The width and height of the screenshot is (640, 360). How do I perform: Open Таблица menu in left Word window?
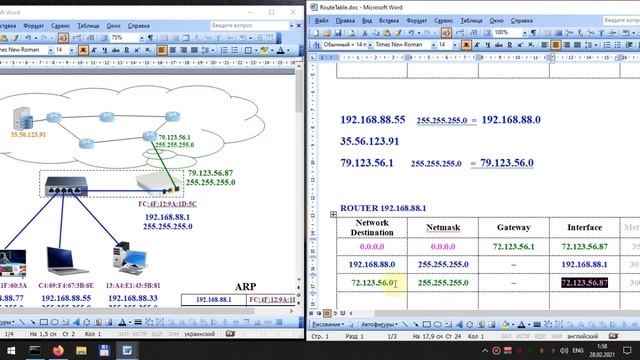(x=89, y=26)
